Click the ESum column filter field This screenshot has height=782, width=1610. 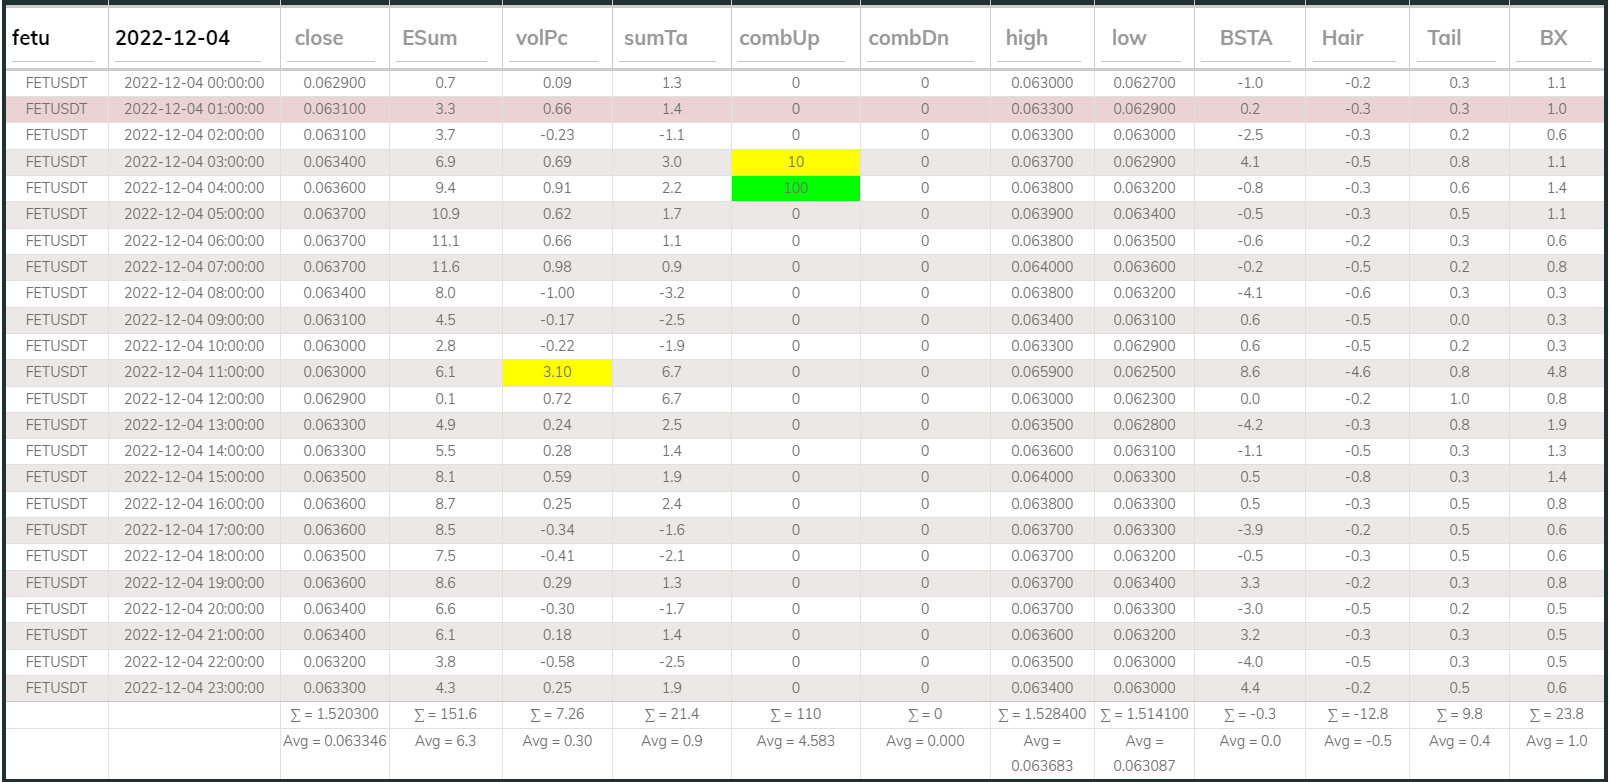(441, 39)
